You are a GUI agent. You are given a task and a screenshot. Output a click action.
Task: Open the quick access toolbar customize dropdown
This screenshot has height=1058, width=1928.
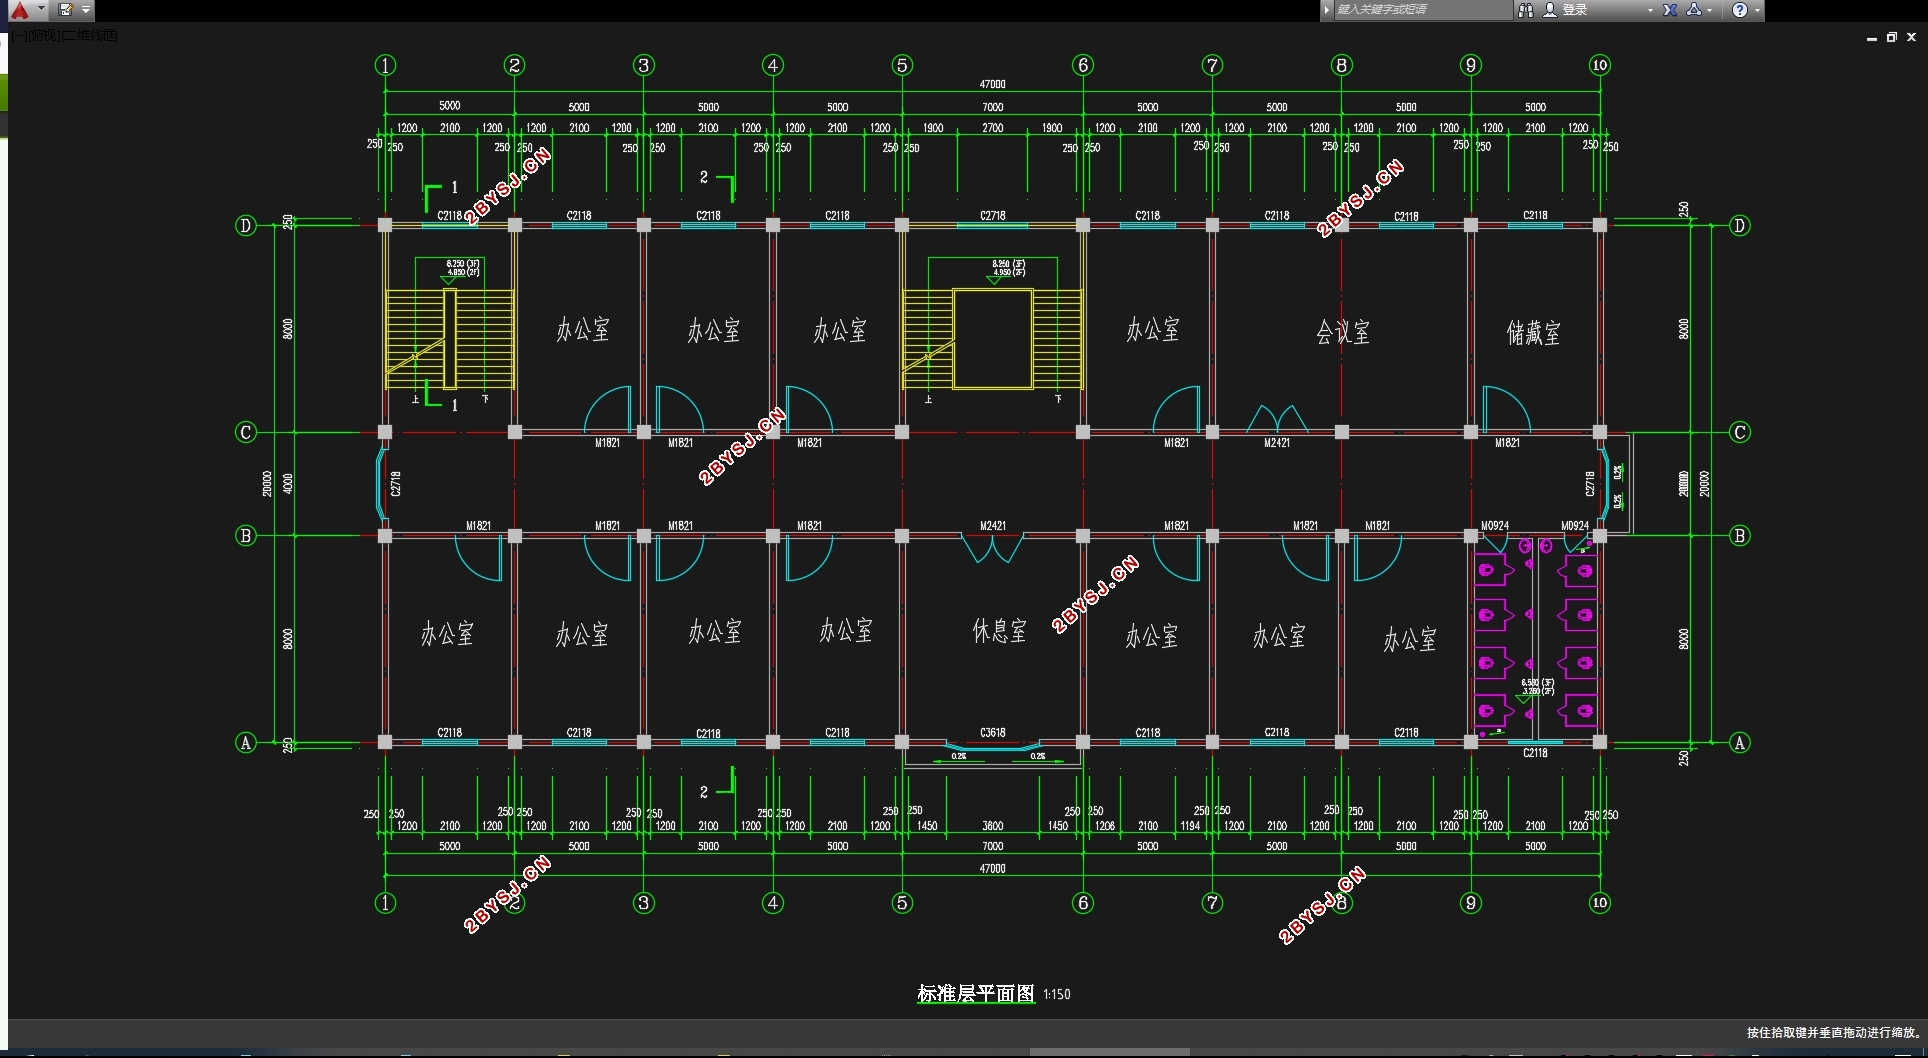coord(86,10)
